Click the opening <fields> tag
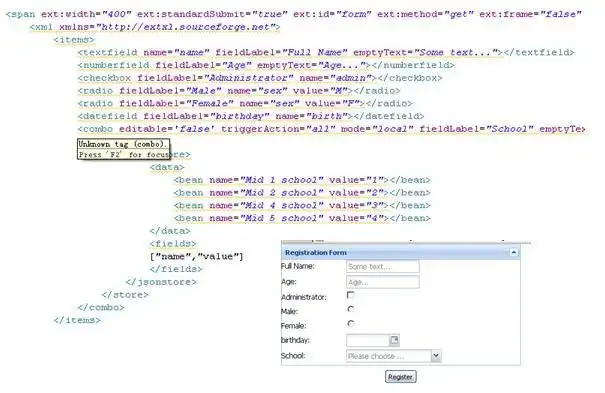The width and height of the screenshot is (605, 393). [173, 244]
